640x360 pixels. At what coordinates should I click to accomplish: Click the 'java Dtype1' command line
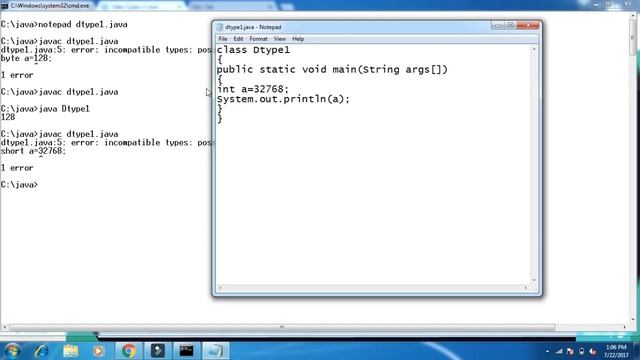pos(64,109)
